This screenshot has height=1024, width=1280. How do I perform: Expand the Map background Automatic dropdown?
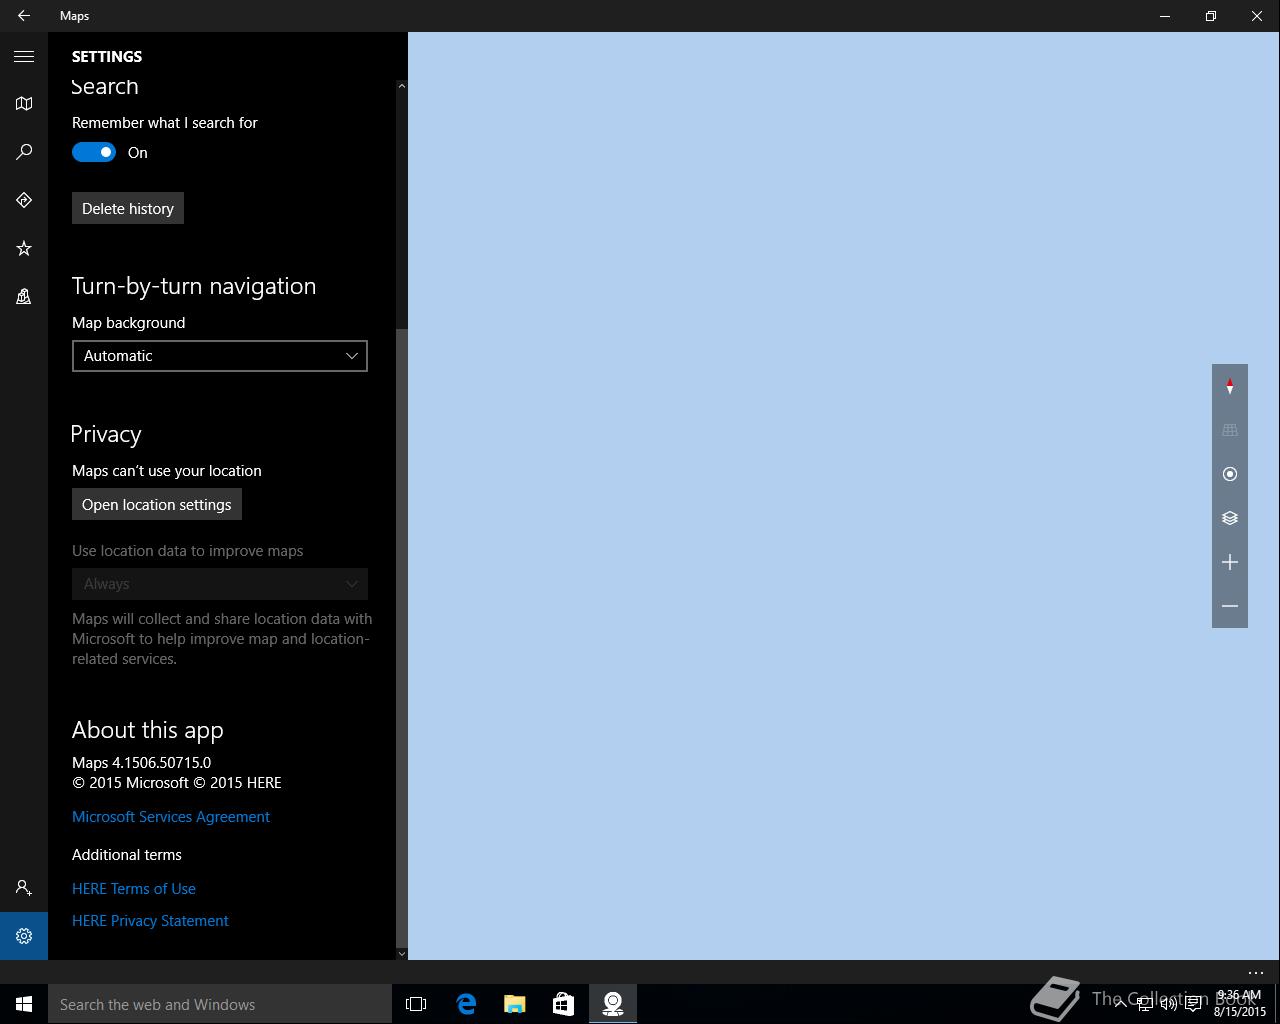point(220,356)
